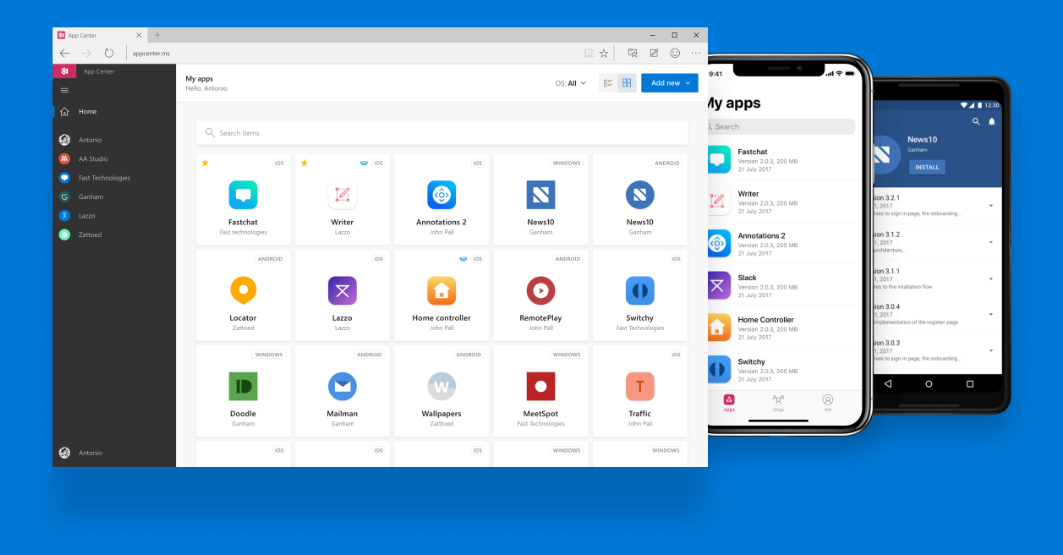Expand version 3.2.1 on Android phone
The height and width of the screenshot is (555, 1063).
coord(990,205)
